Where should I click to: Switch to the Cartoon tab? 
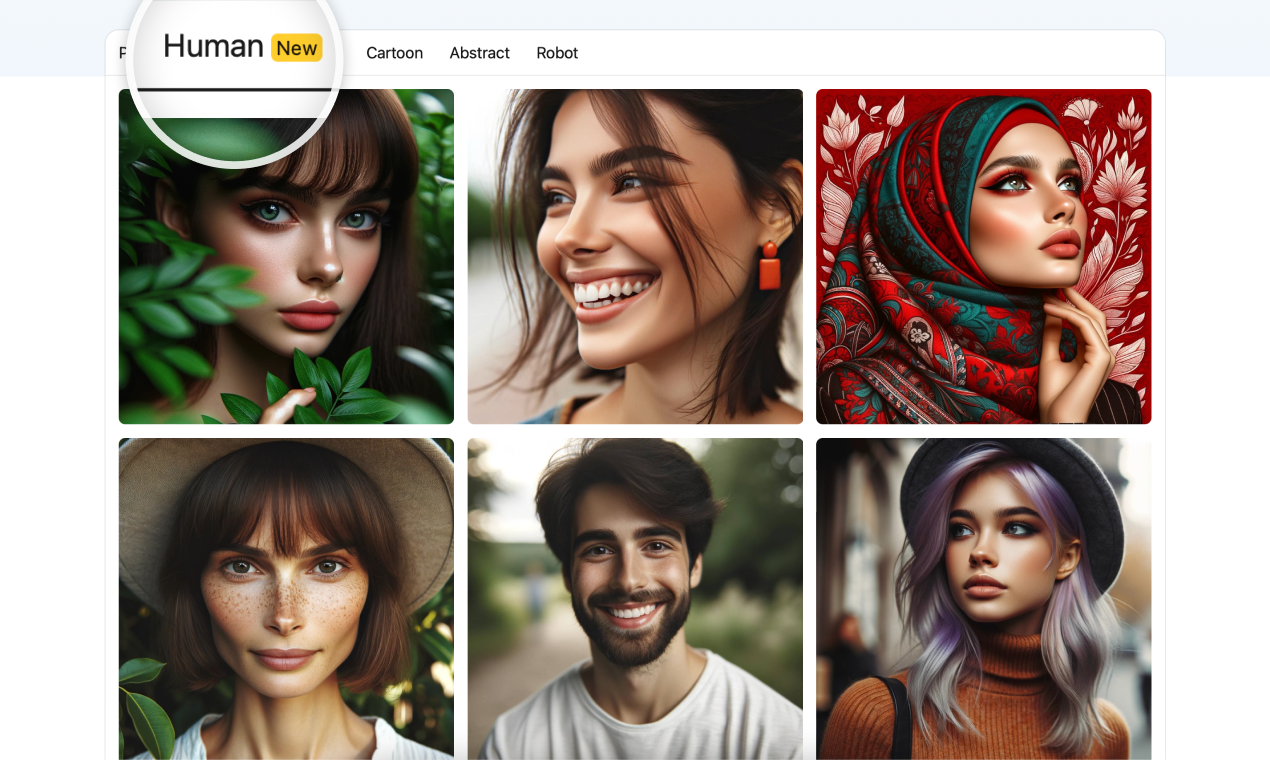tap(394, 53)
